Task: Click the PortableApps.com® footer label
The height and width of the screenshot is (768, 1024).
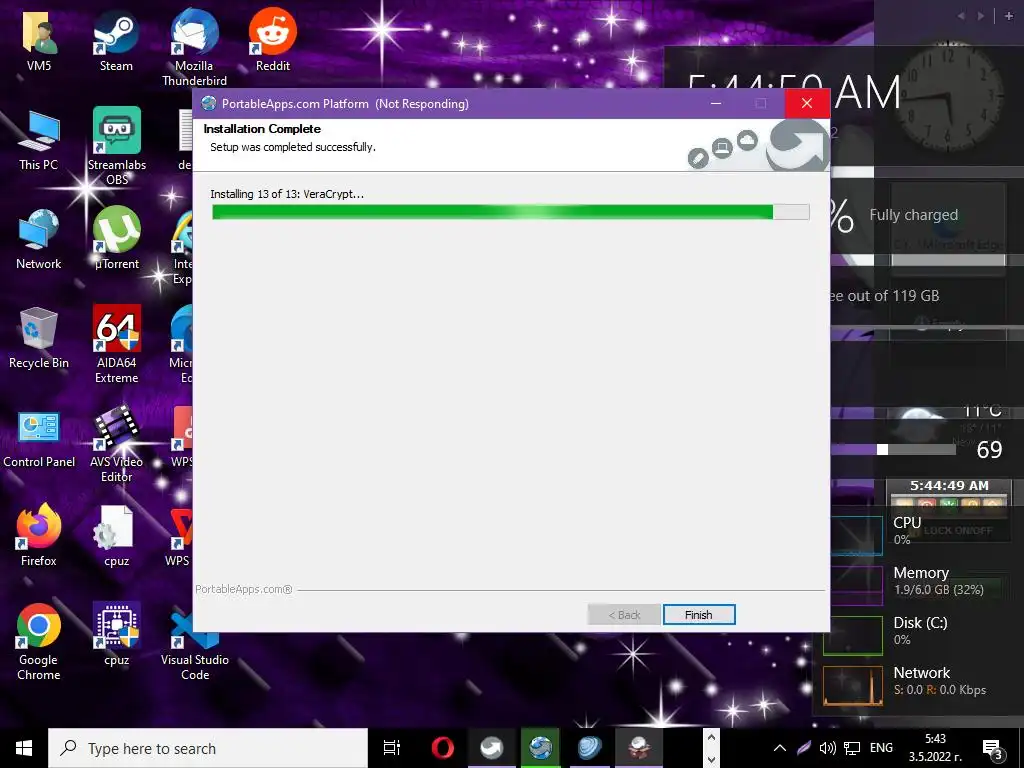Action: coord(244,589)
